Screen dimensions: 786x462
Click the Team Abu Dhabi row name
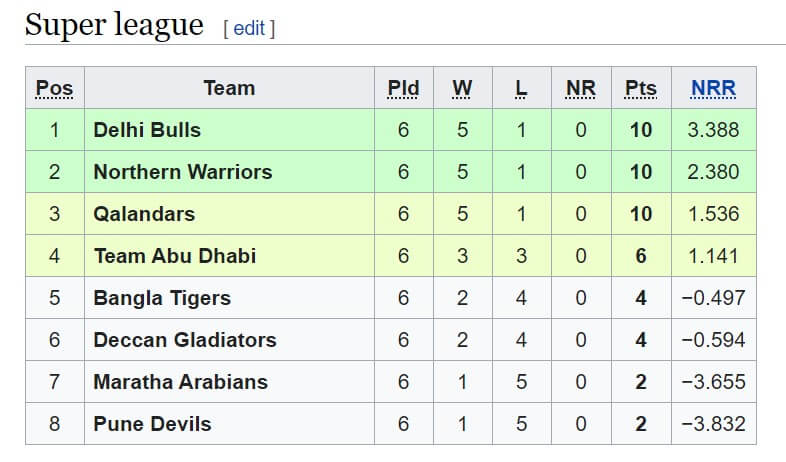click(x=175, y=256)
